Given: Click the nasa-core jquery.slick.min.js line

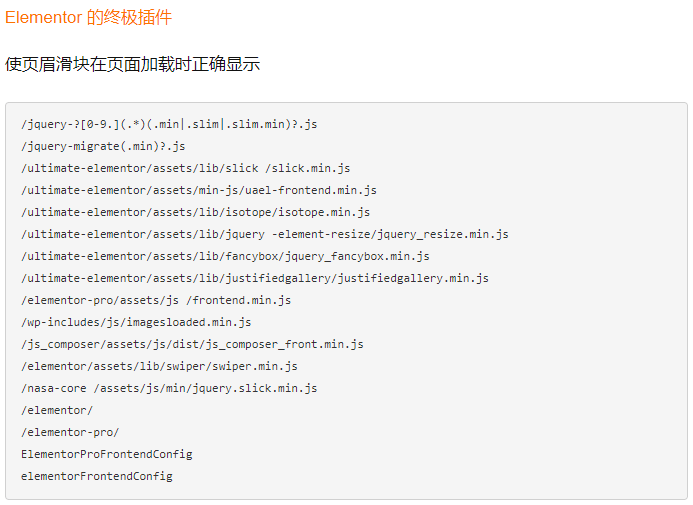Looking at the screenshot, I should (169, 388).
